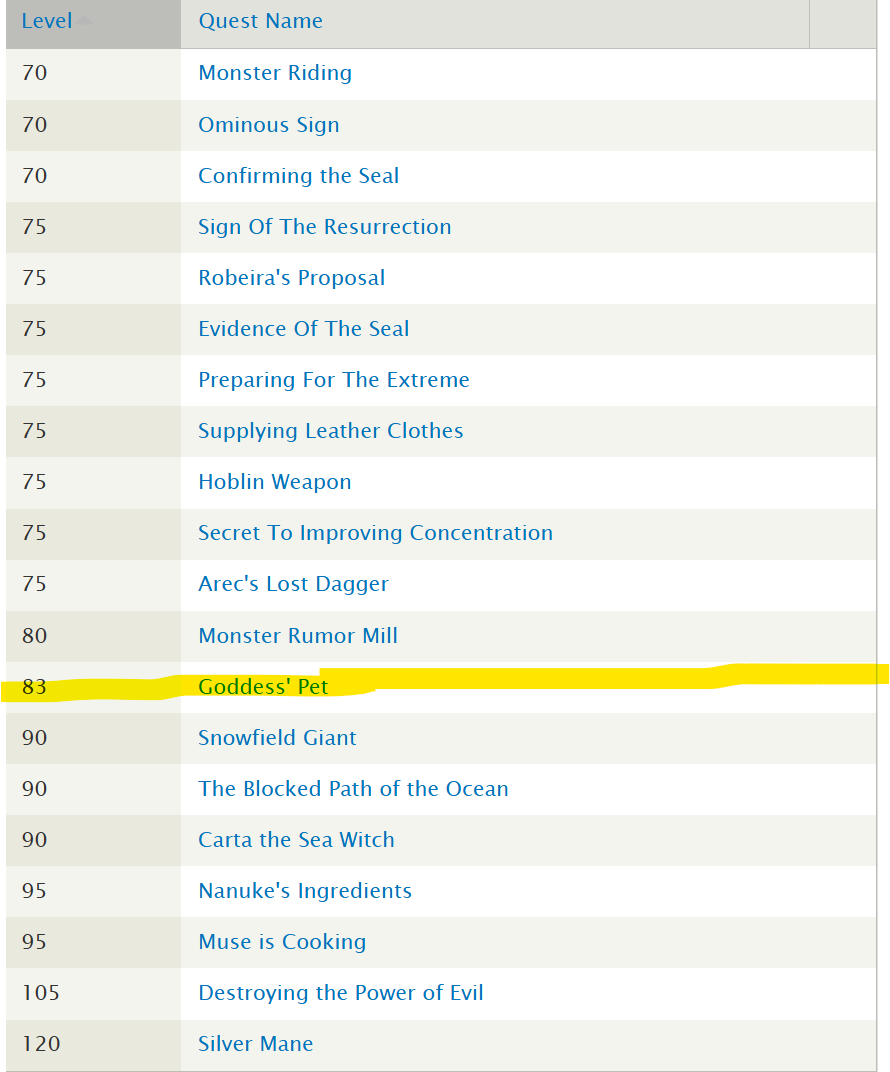Open the Monster Riding quest link
The width and height of the screenshot is (890, 1072).
coord(275,73)
